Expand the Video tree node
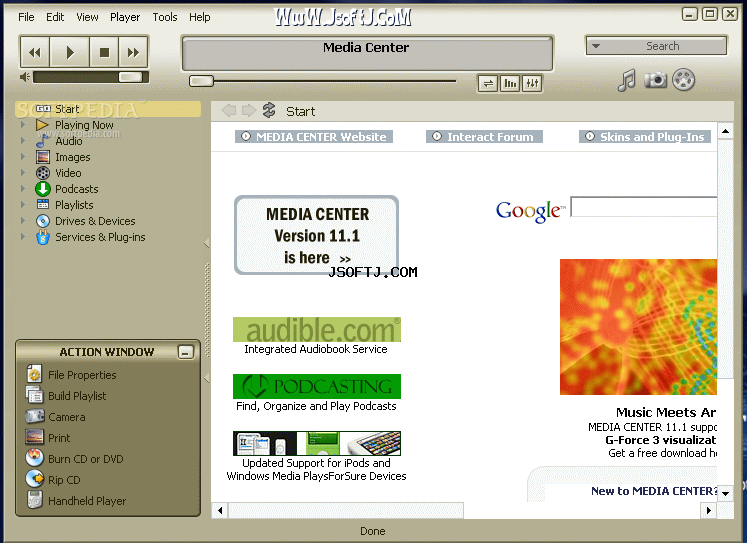Image resolution: width=747 pixels, height=543 pixels. [22, 173]
